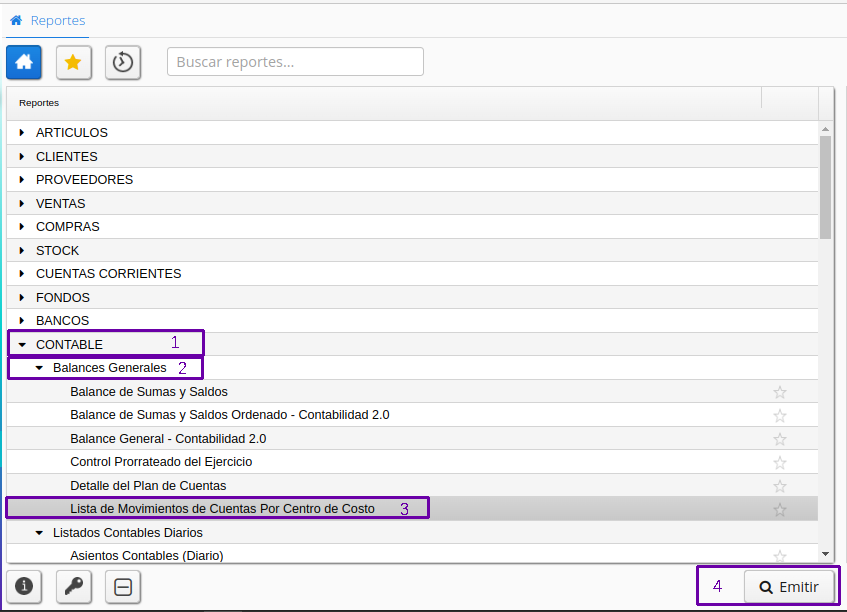Select the CLIENTES row
The height and width of the screenshot is (612, 847).
412,156
